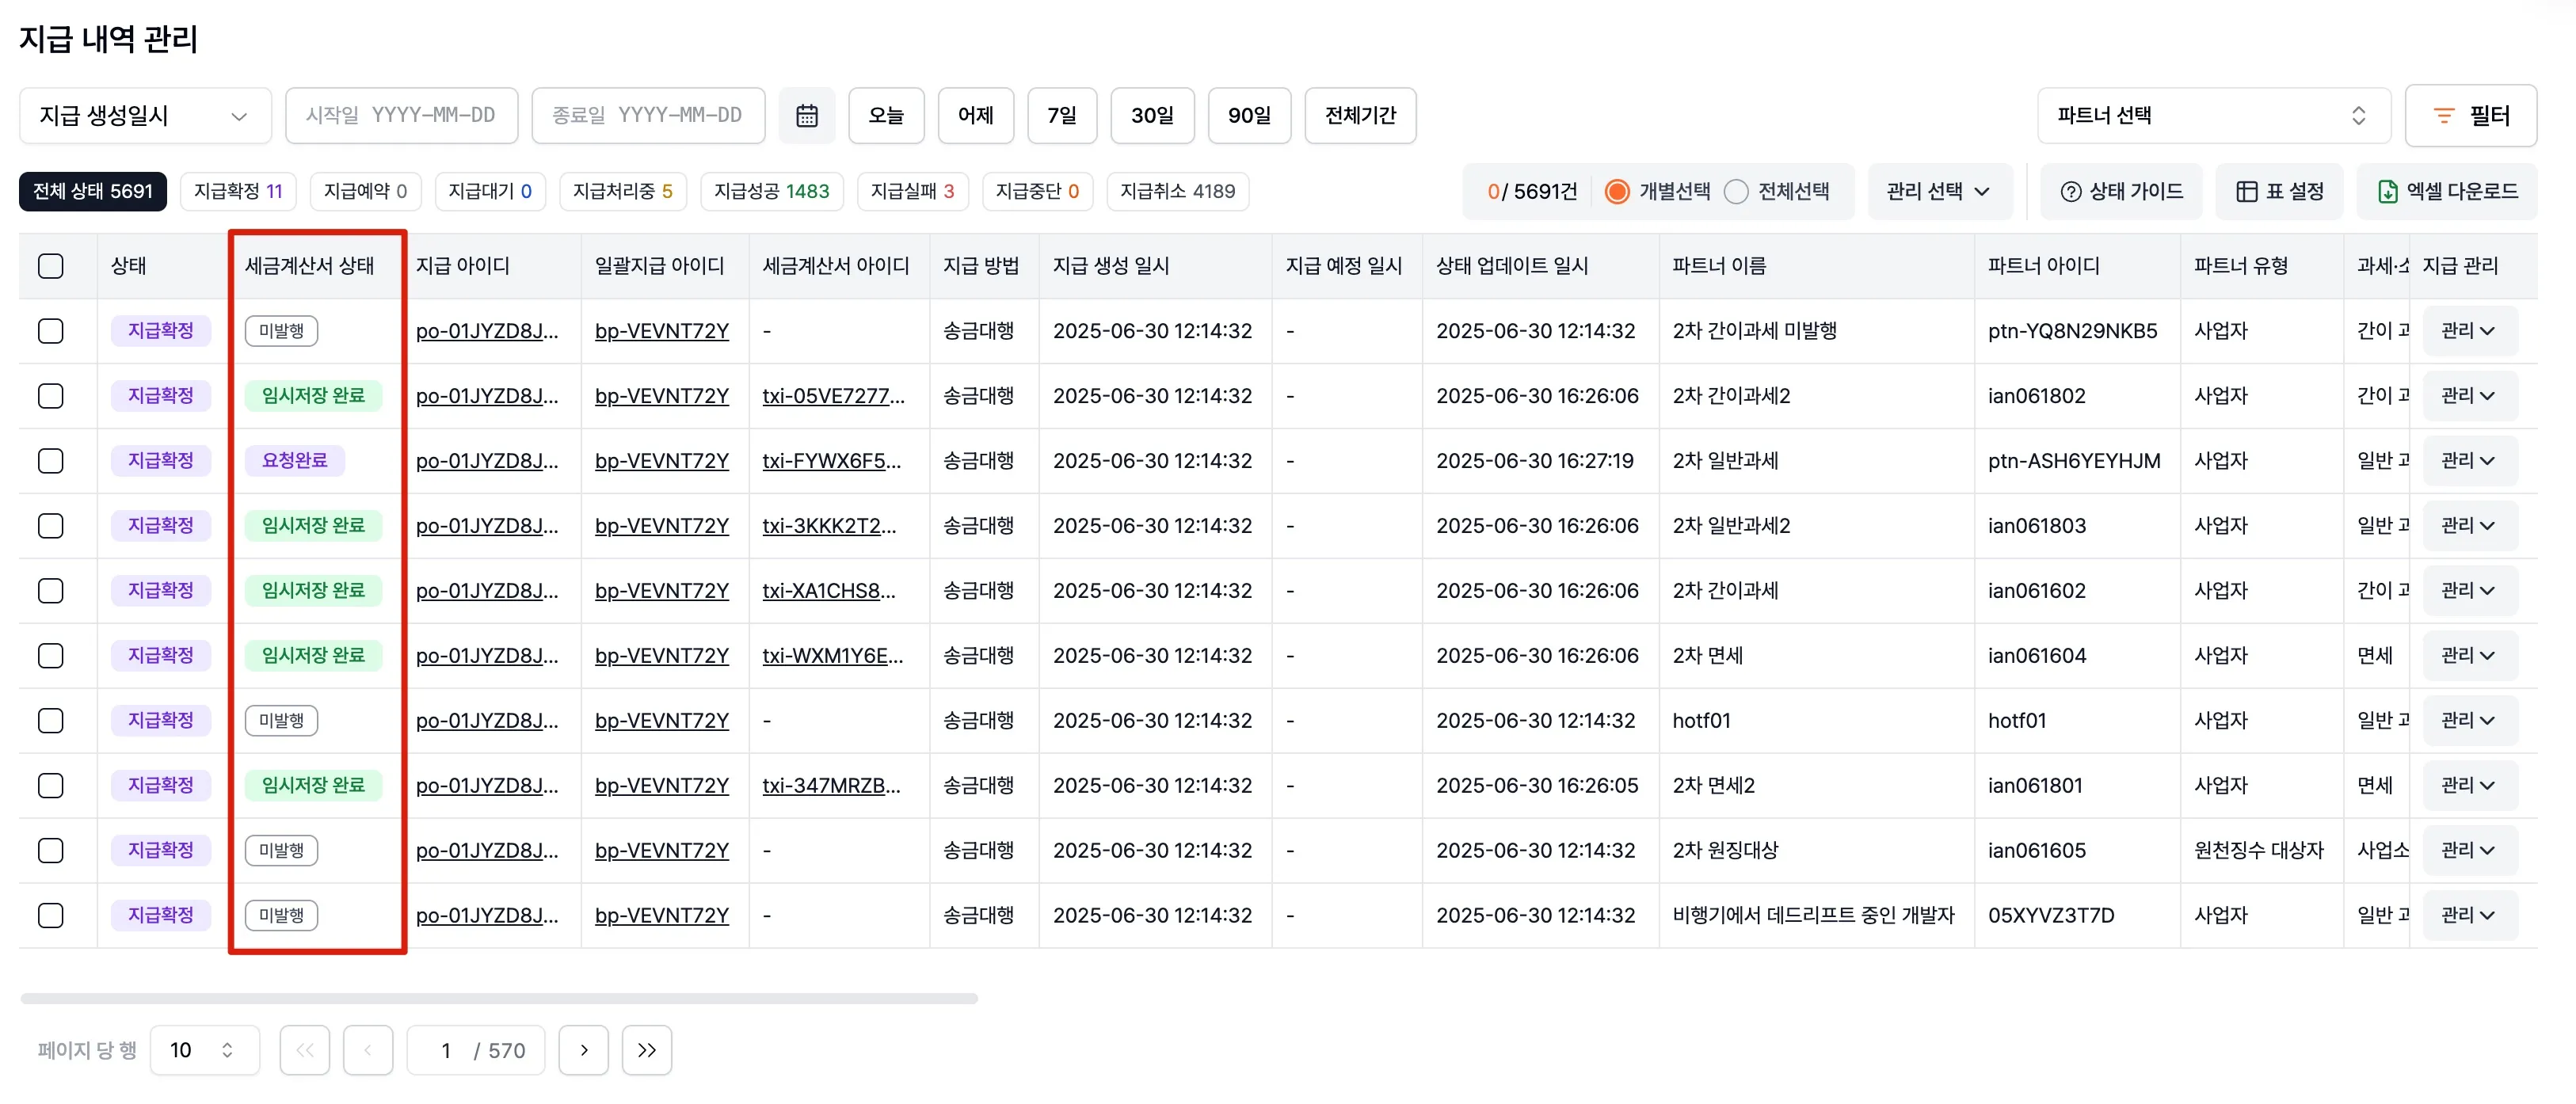Open the status guide help icon
The width and height of the screenshot is (2576, 1104).
2070,192
